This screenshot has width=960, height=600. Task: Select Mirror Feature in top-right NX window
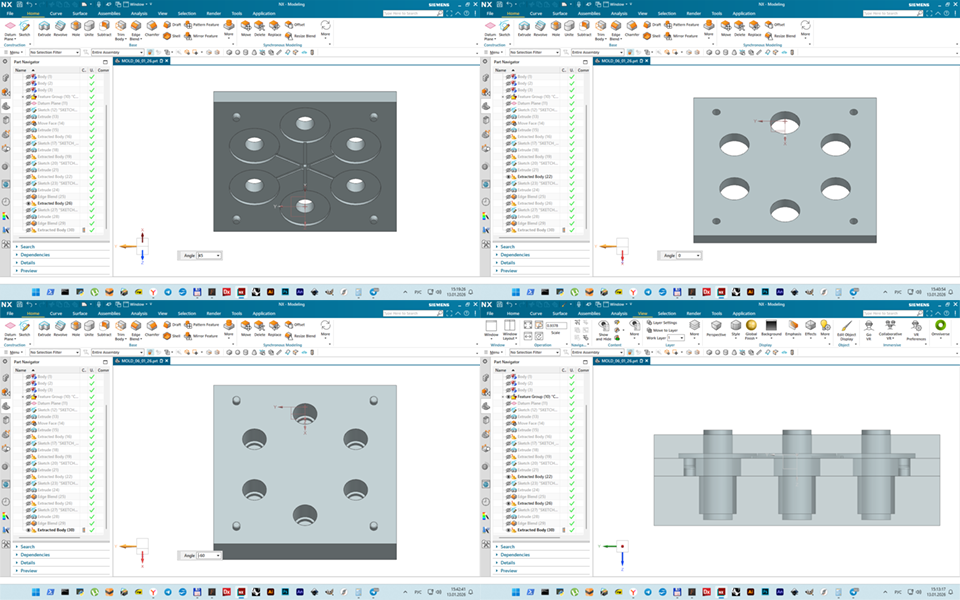681,36
